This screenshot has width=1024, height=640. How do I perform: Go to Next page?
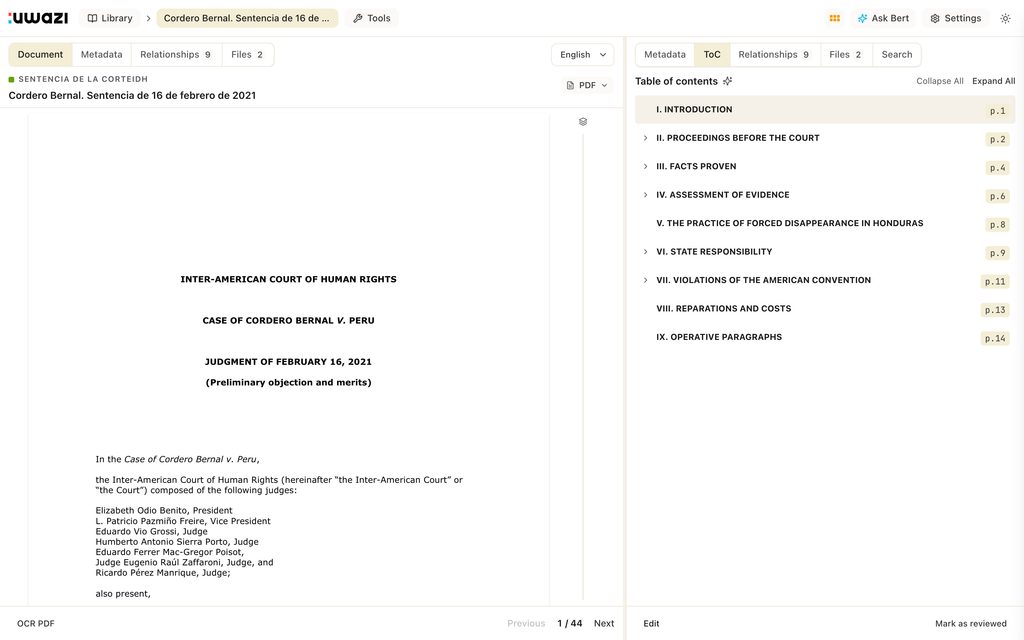(x=603, y=624)
